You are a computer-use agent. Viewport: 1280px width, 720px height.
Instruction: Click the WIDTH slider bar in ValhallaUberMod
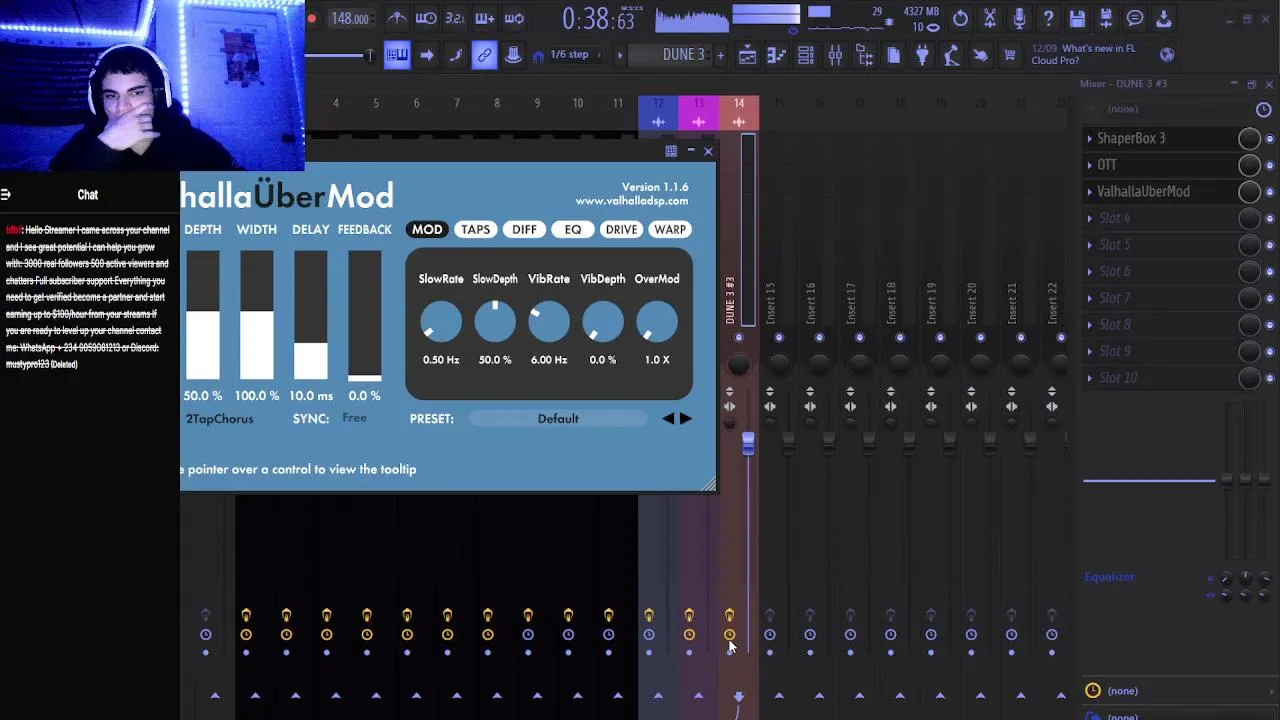coord(257,315)
